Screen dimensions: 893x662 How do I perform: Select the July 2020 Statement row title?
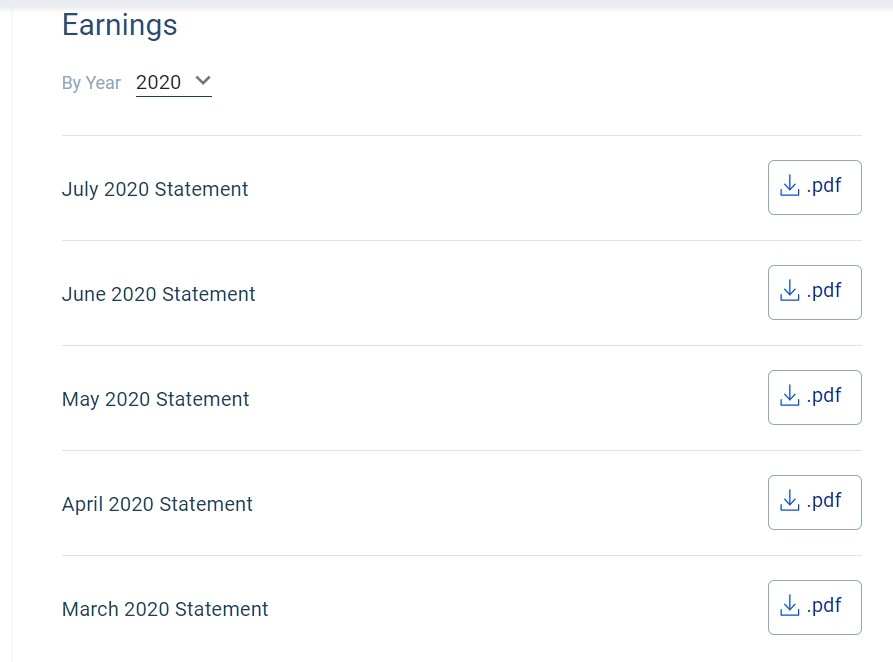155,189
